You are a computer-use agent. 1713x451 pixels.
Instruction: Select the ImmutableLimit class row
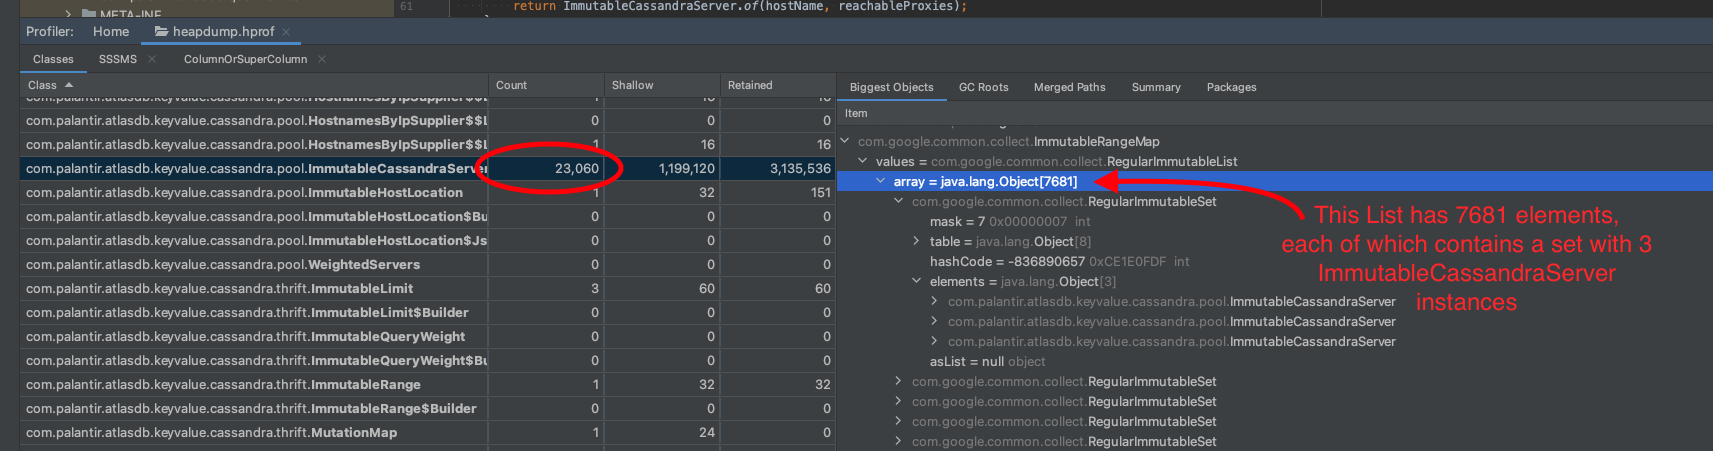click(428, 288)
